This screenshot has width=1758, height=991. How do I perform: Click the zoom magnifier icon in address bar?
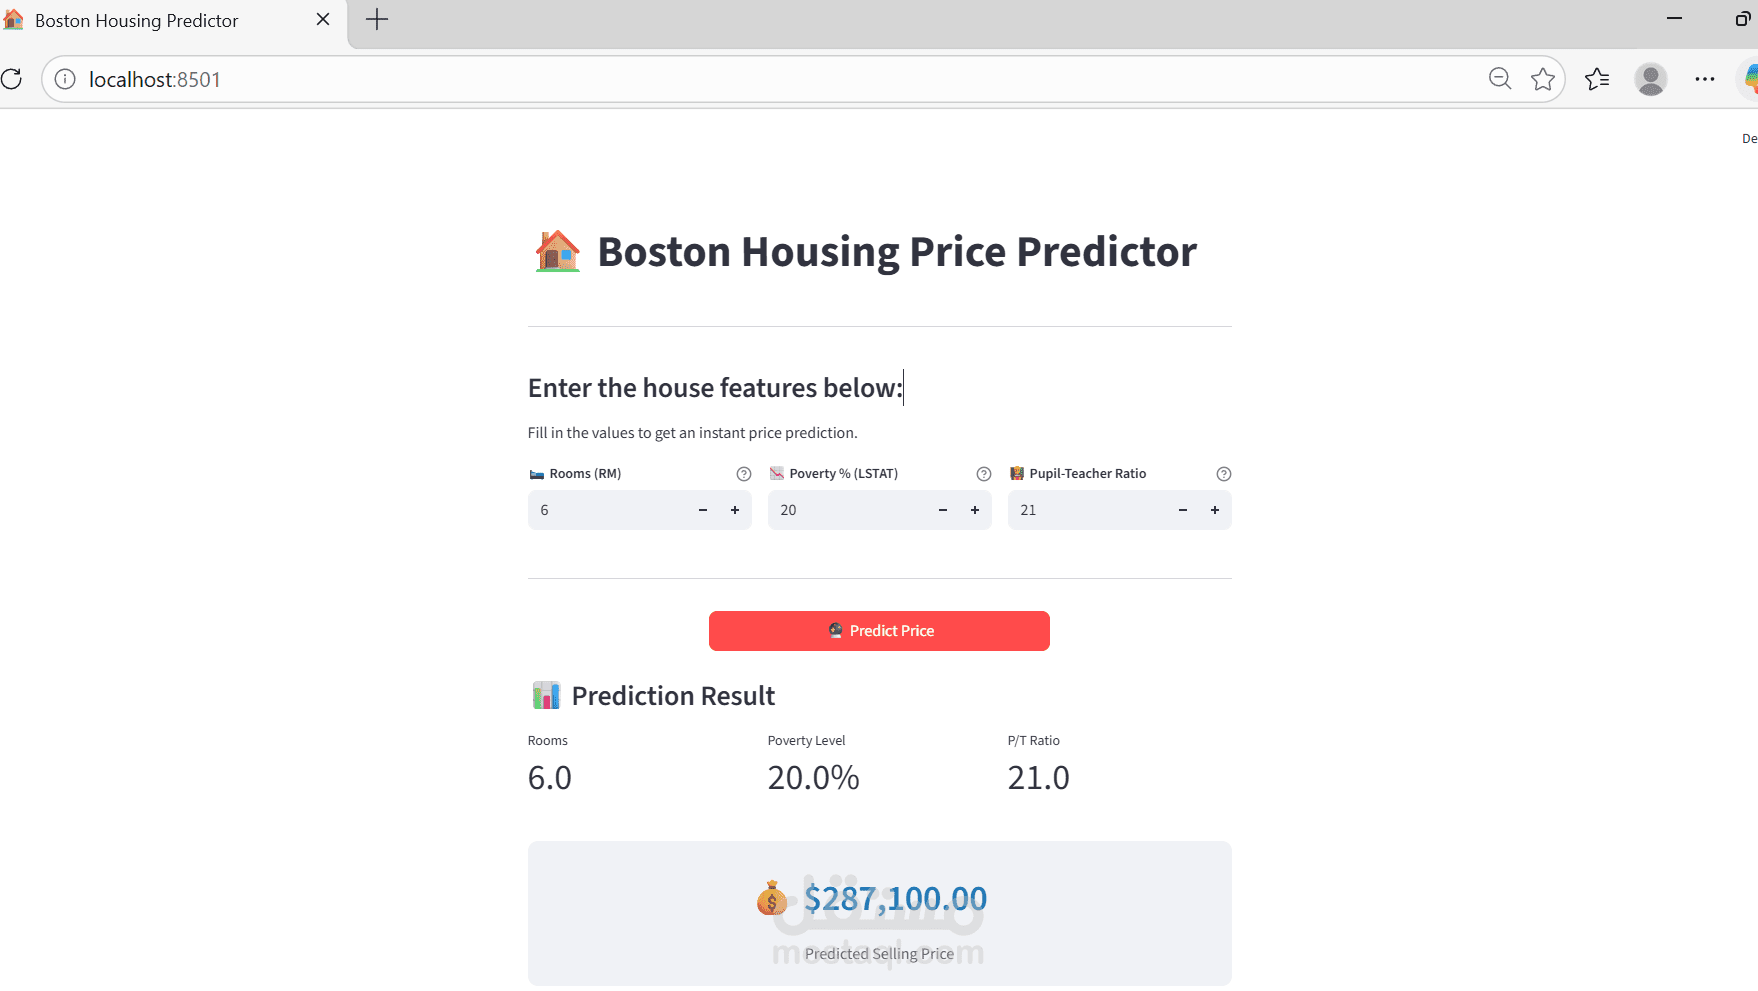(1499, 78)
